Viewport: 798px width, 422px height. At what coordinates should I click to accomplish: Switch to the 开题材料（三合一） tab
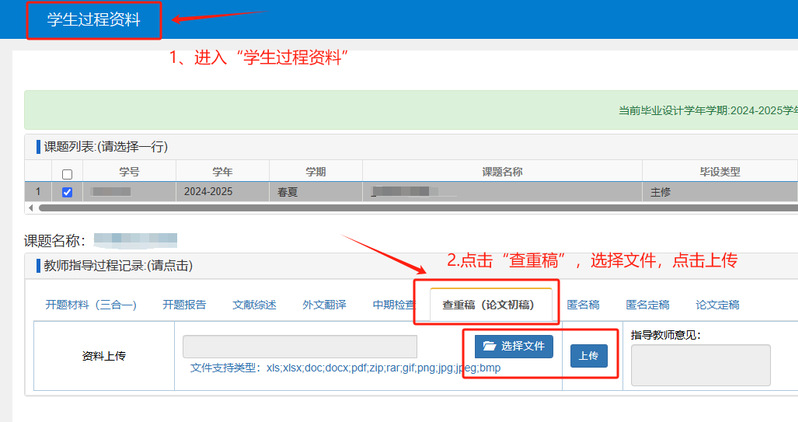pyautogui.click(x=91, y=305)
